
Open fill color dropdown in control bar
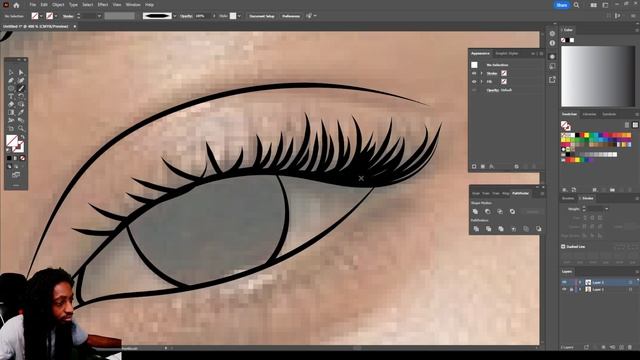pos(41,16)
